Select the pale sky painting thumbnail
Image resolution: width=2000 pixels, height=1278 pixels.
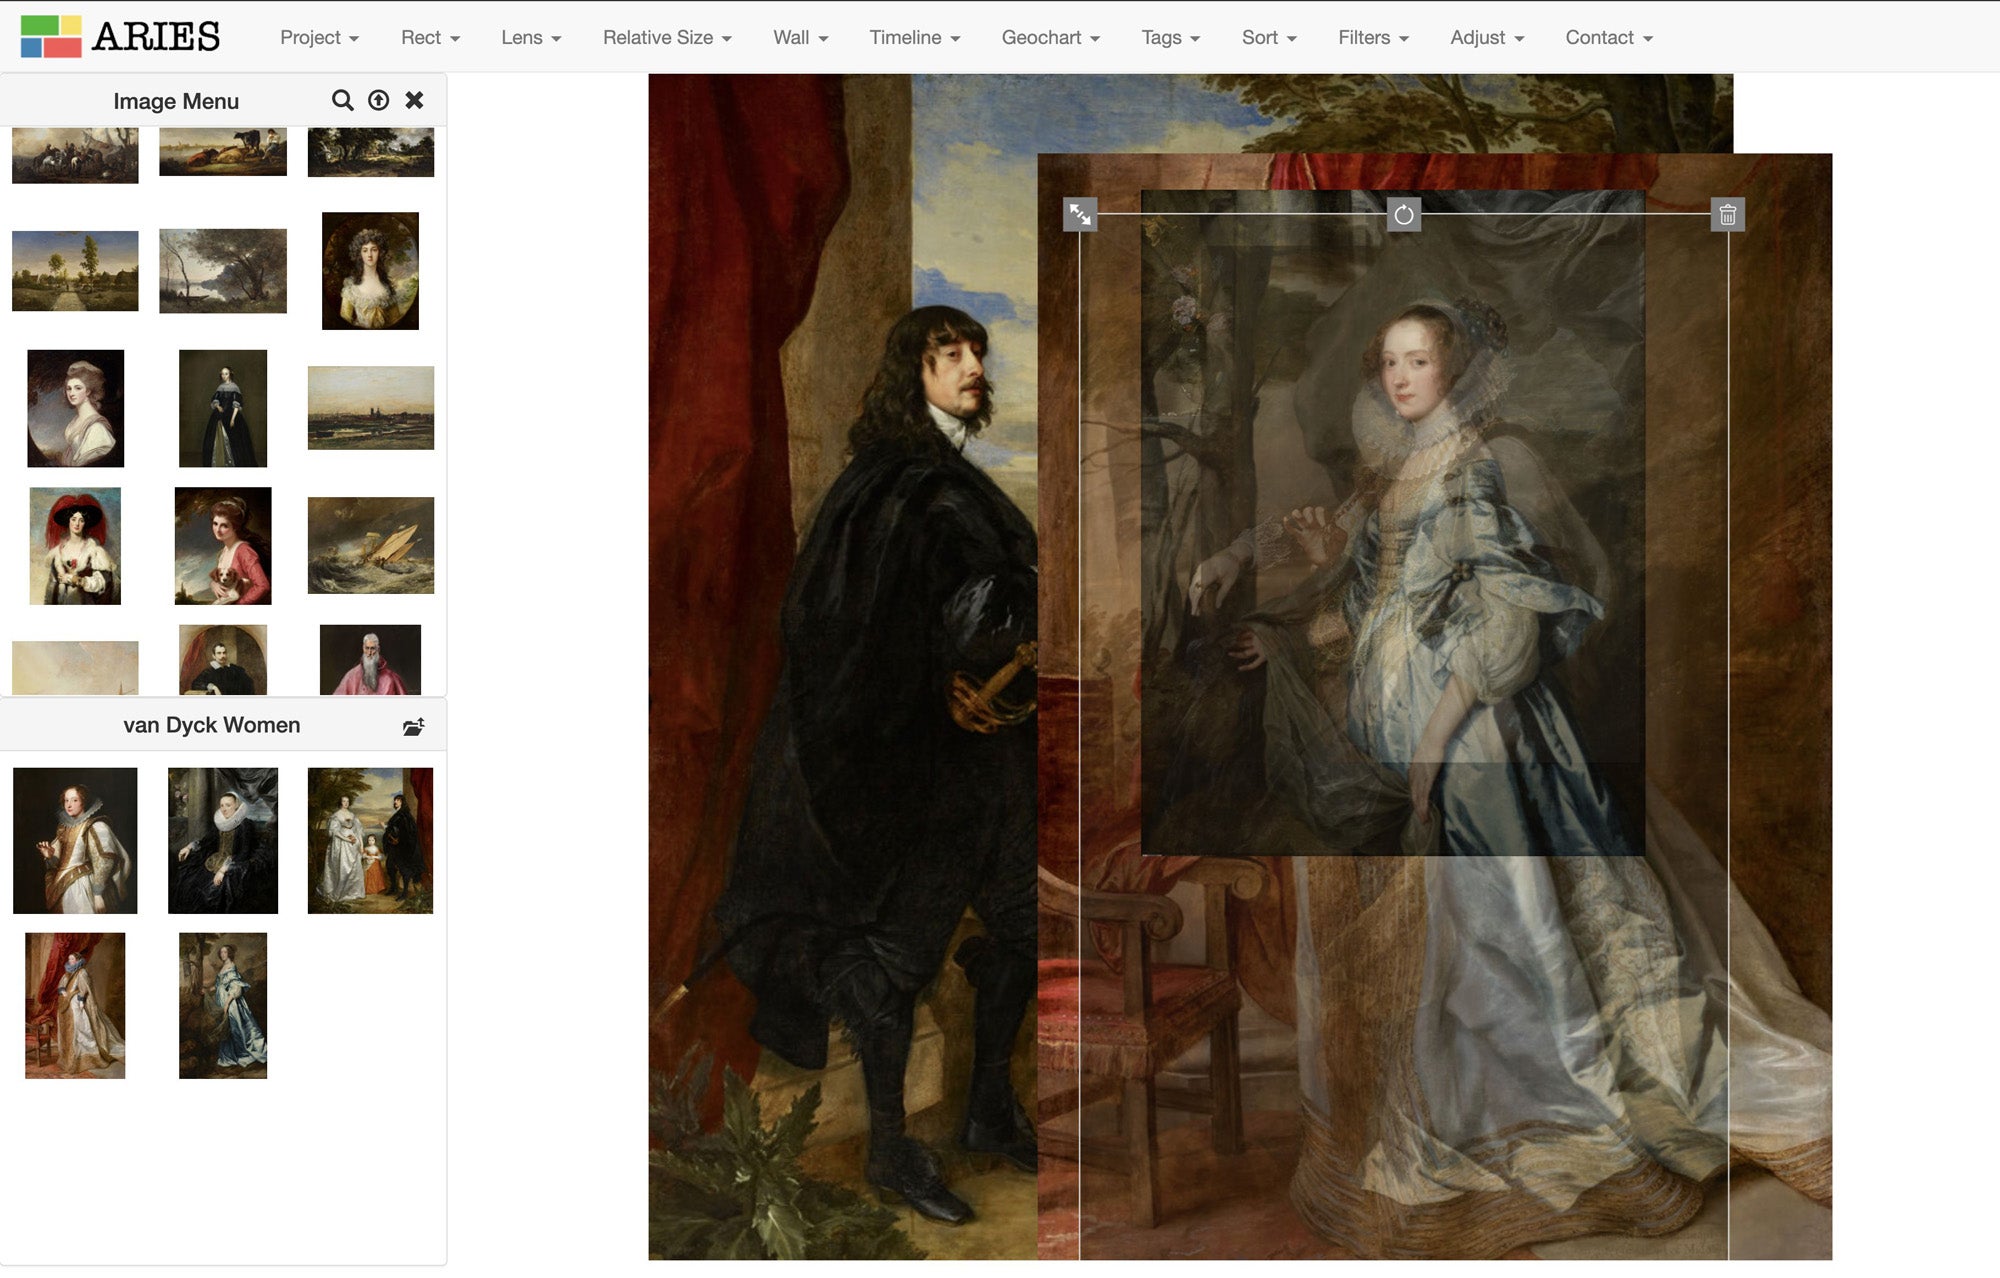[x=75, y=668]
